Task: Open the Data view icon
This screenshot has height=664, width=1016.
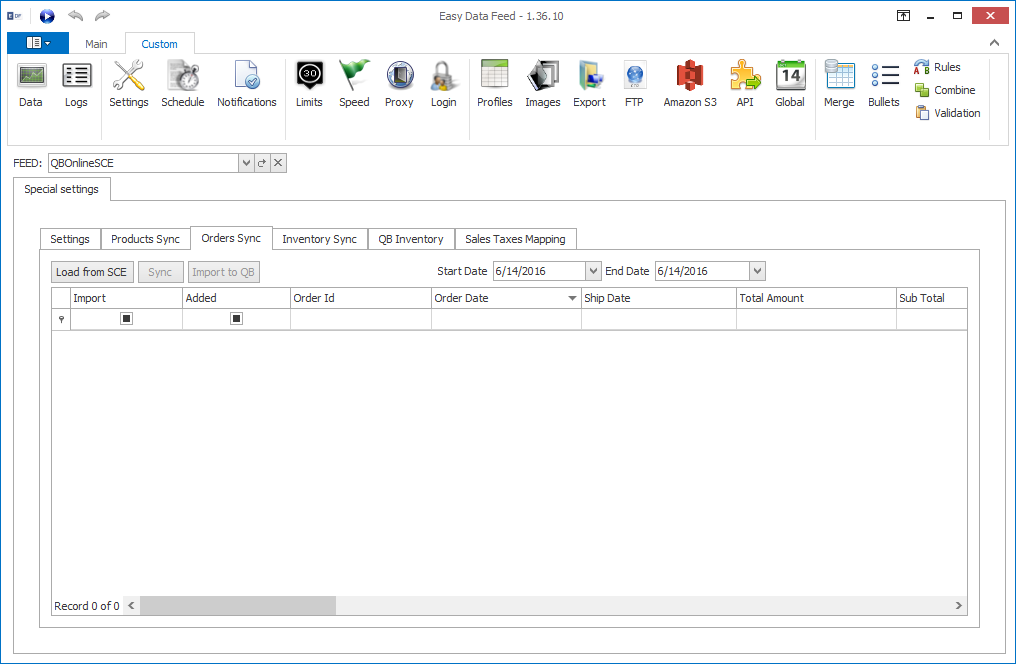Action: pyautogui.click(x=30, y=84)
